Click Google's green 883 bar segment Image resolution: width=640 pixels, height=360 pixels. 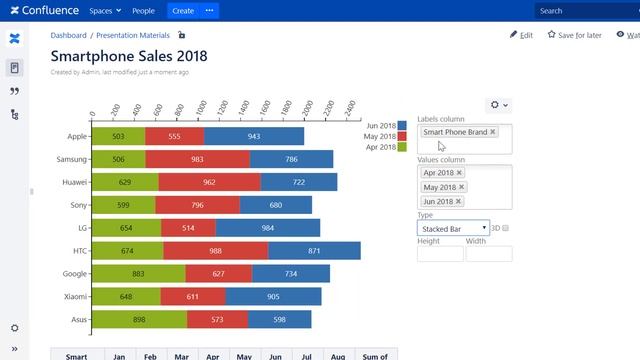(x=138, y=273)
